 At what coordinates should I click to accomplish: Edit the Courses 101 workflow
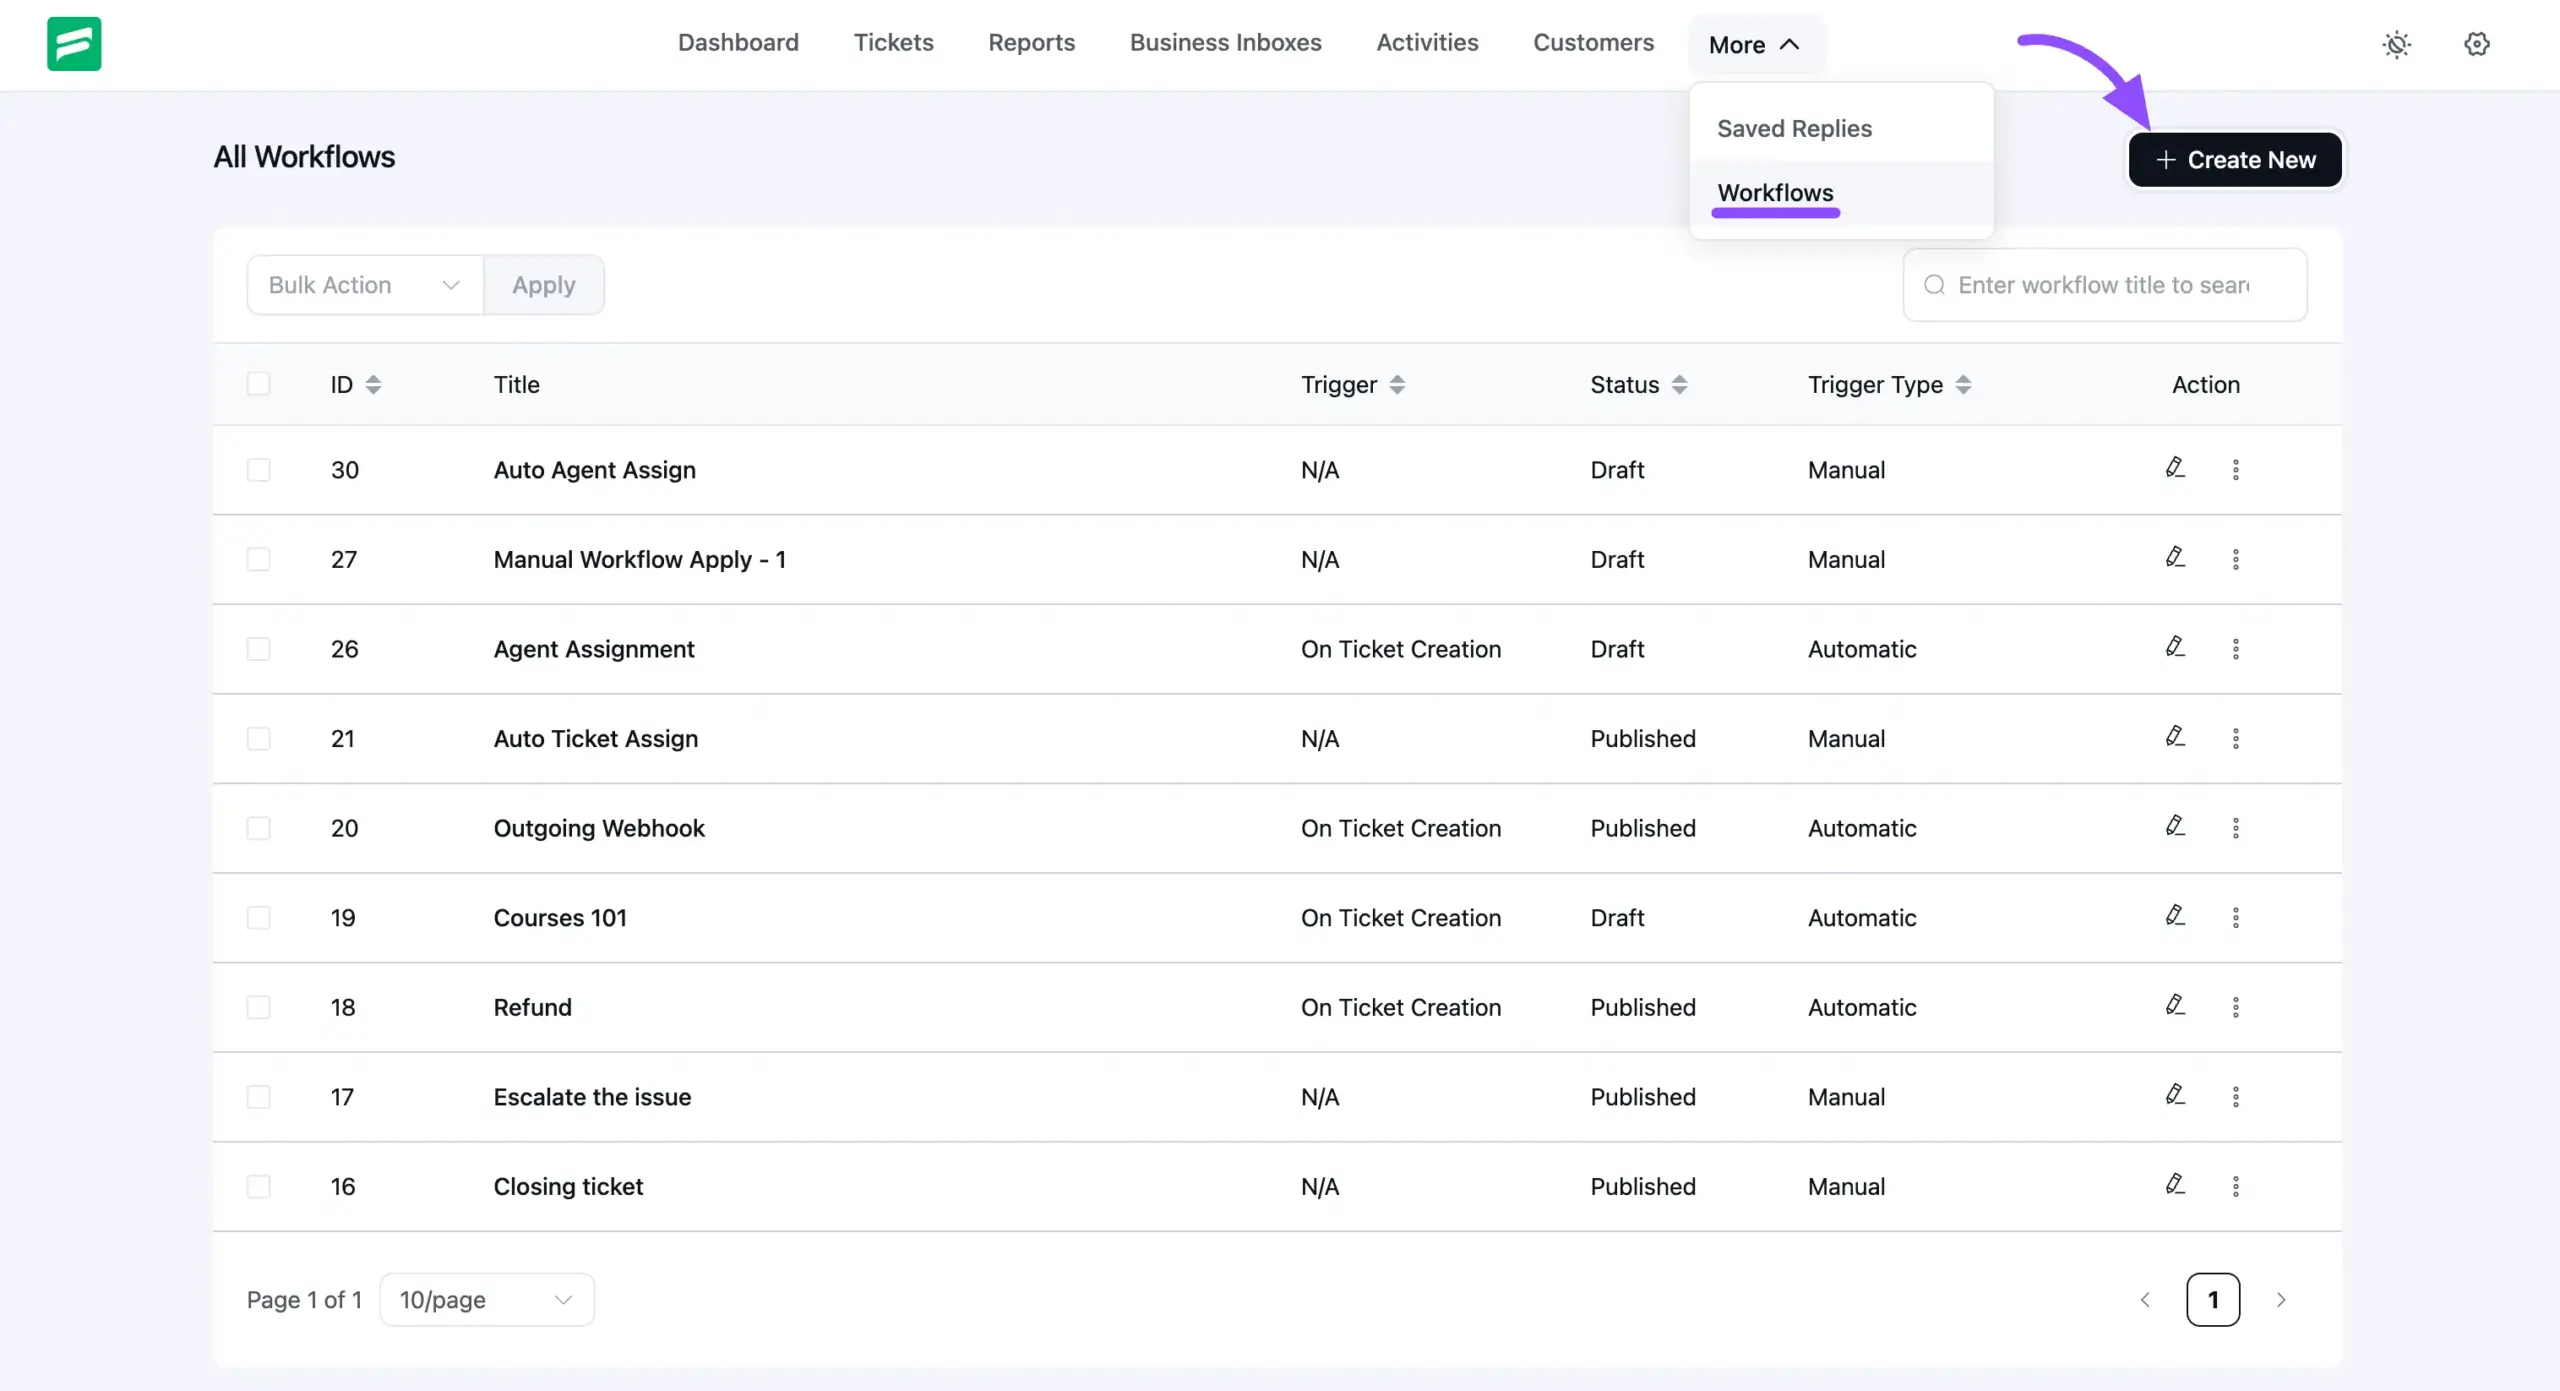point(2175,916)
